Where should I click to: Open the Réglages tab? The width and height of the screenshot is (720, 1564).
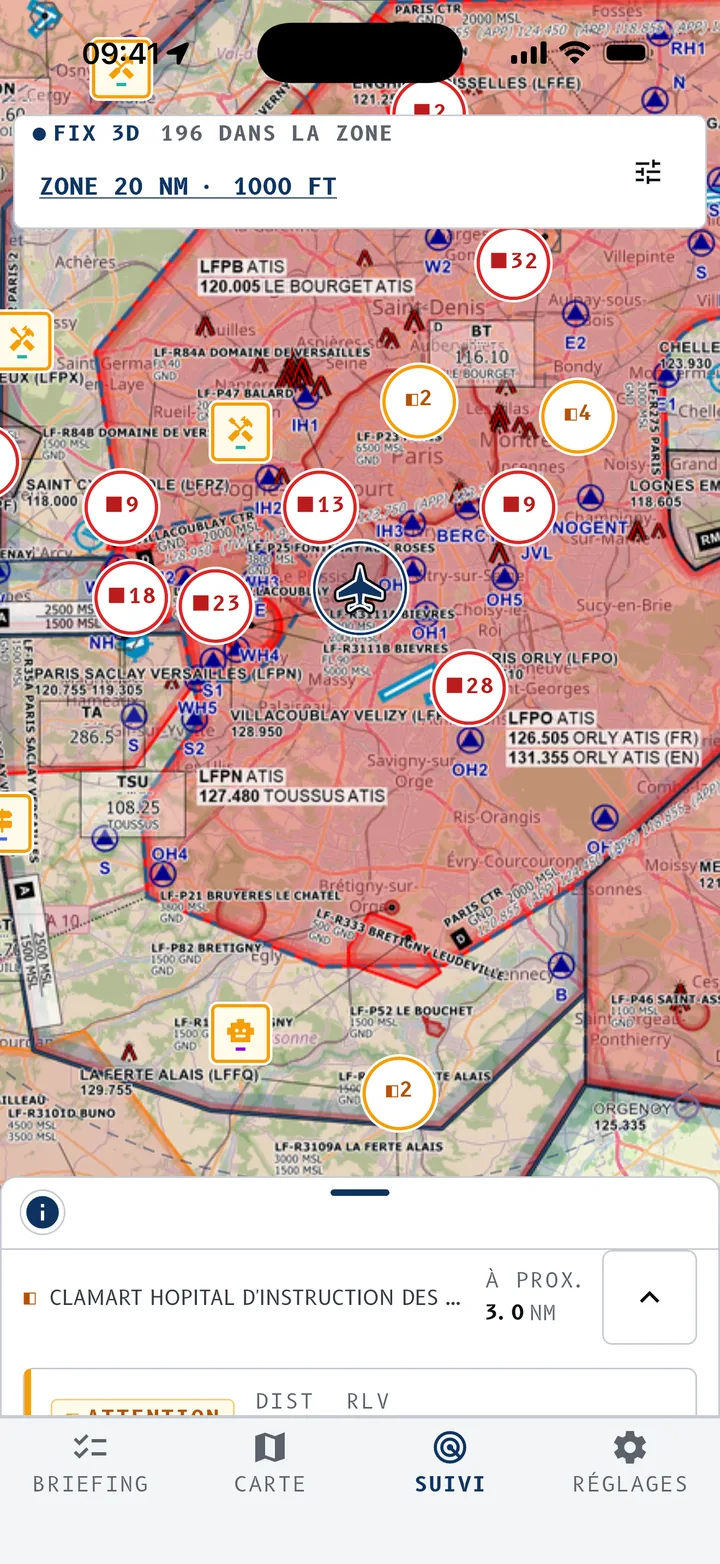[630, 1464]
